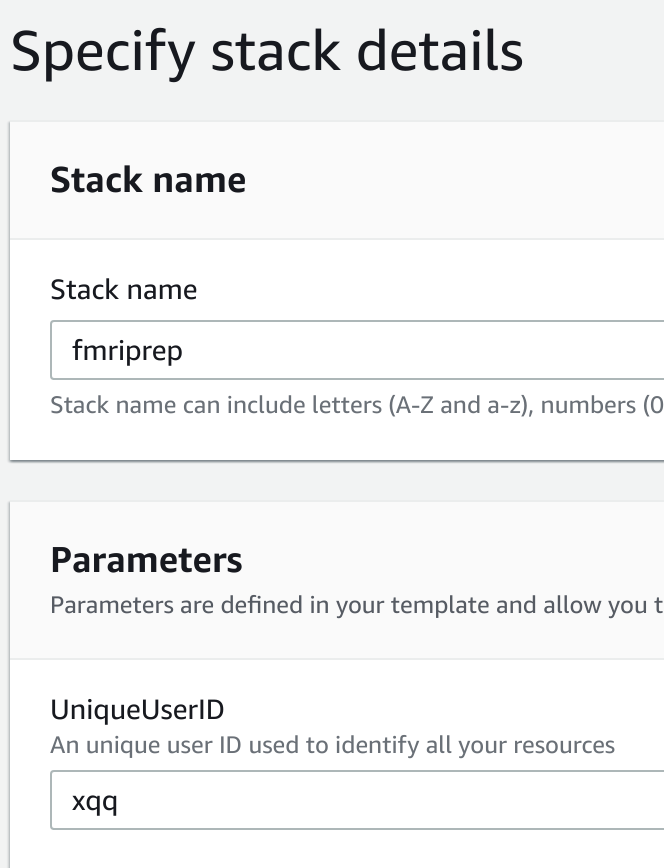Click empty space right of 'xqq' in field
Viewport: 664px width, 868px height.
[400, 801]
